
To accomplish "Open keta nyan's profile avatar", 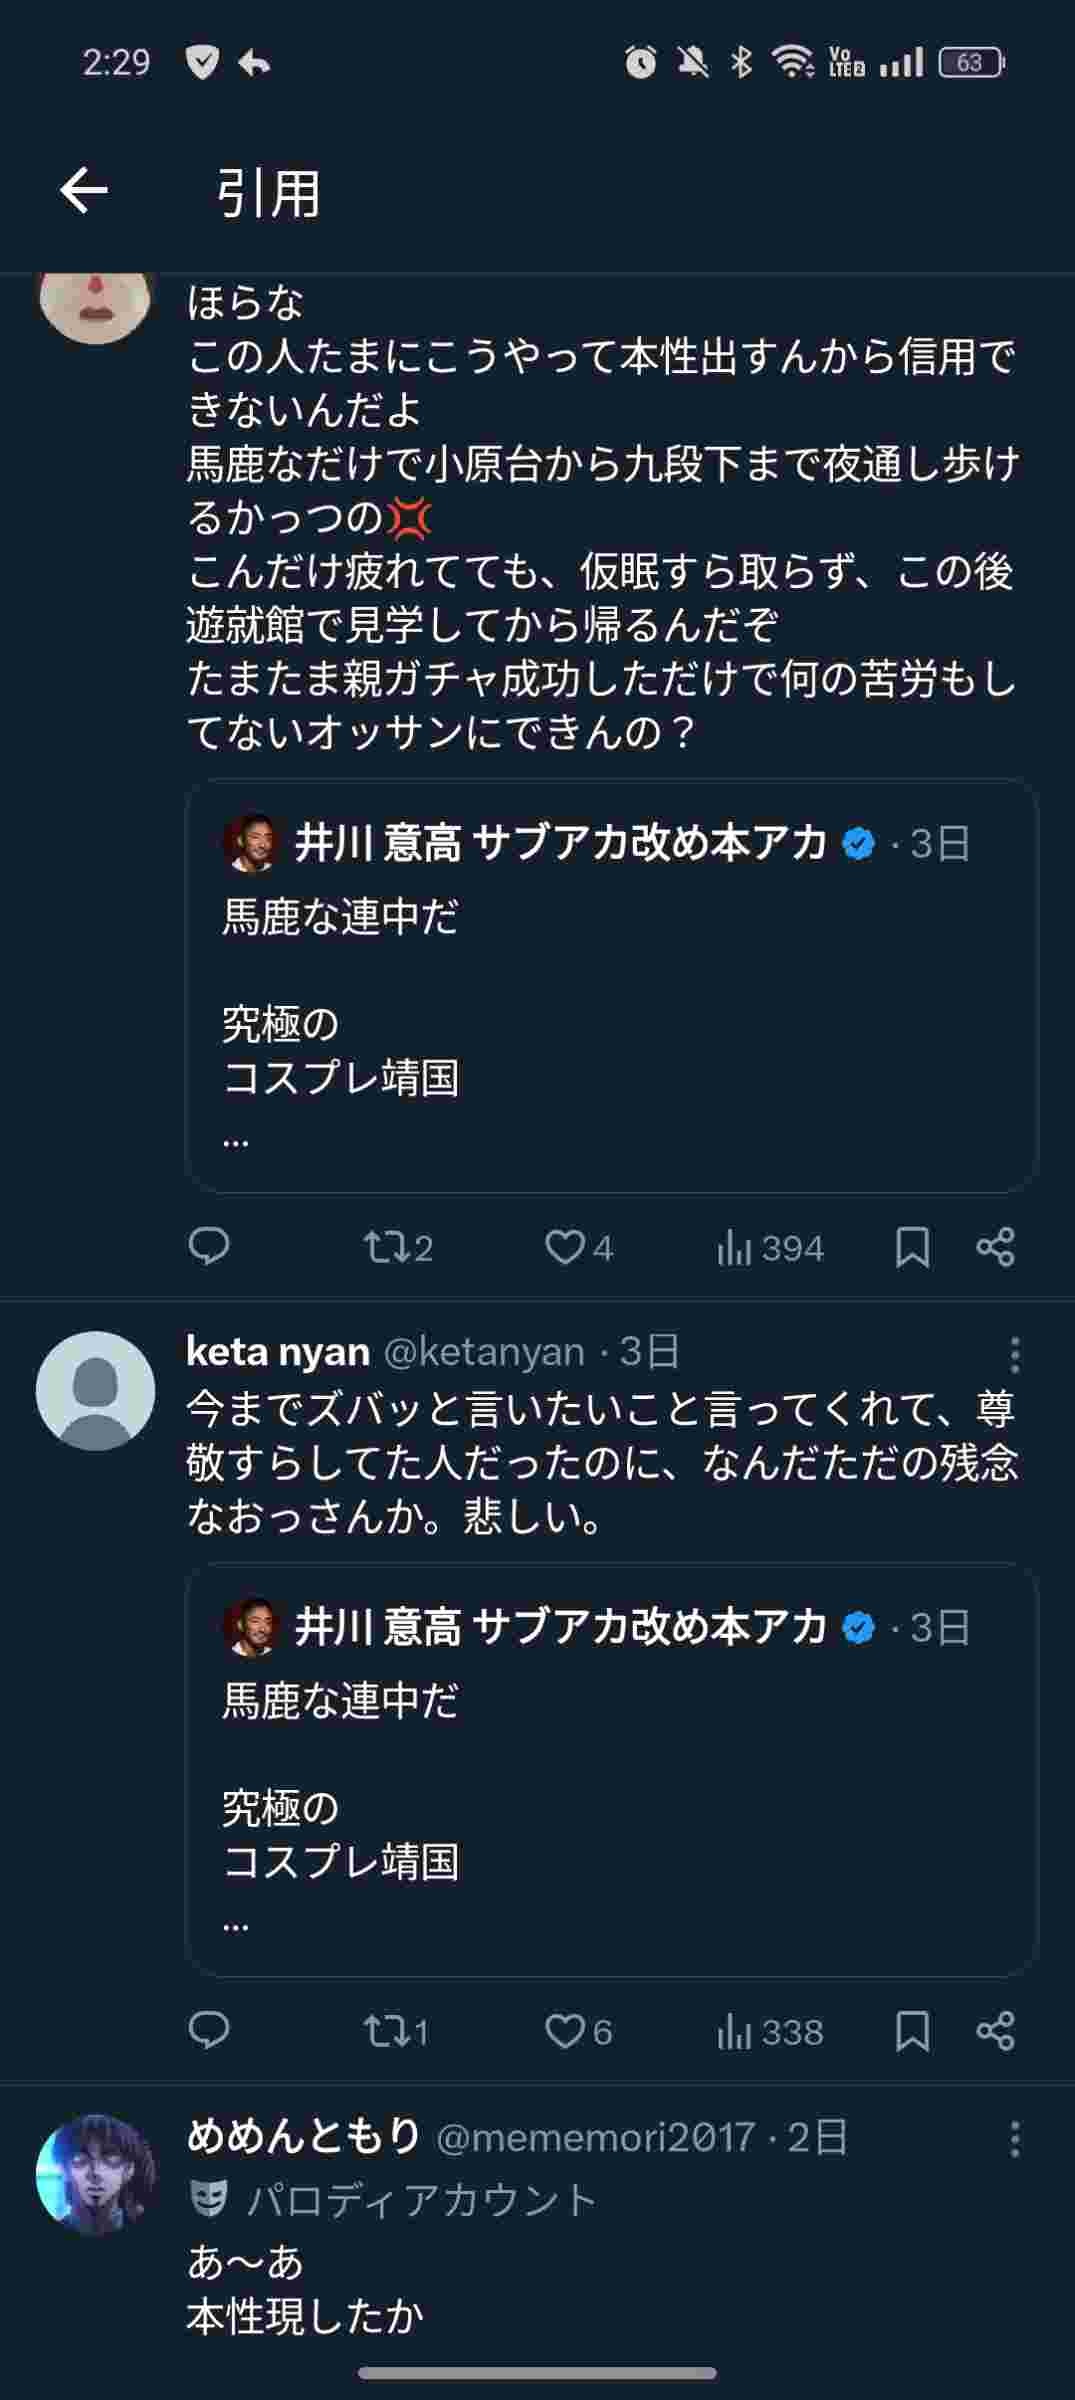I will tap(95, 1390).
